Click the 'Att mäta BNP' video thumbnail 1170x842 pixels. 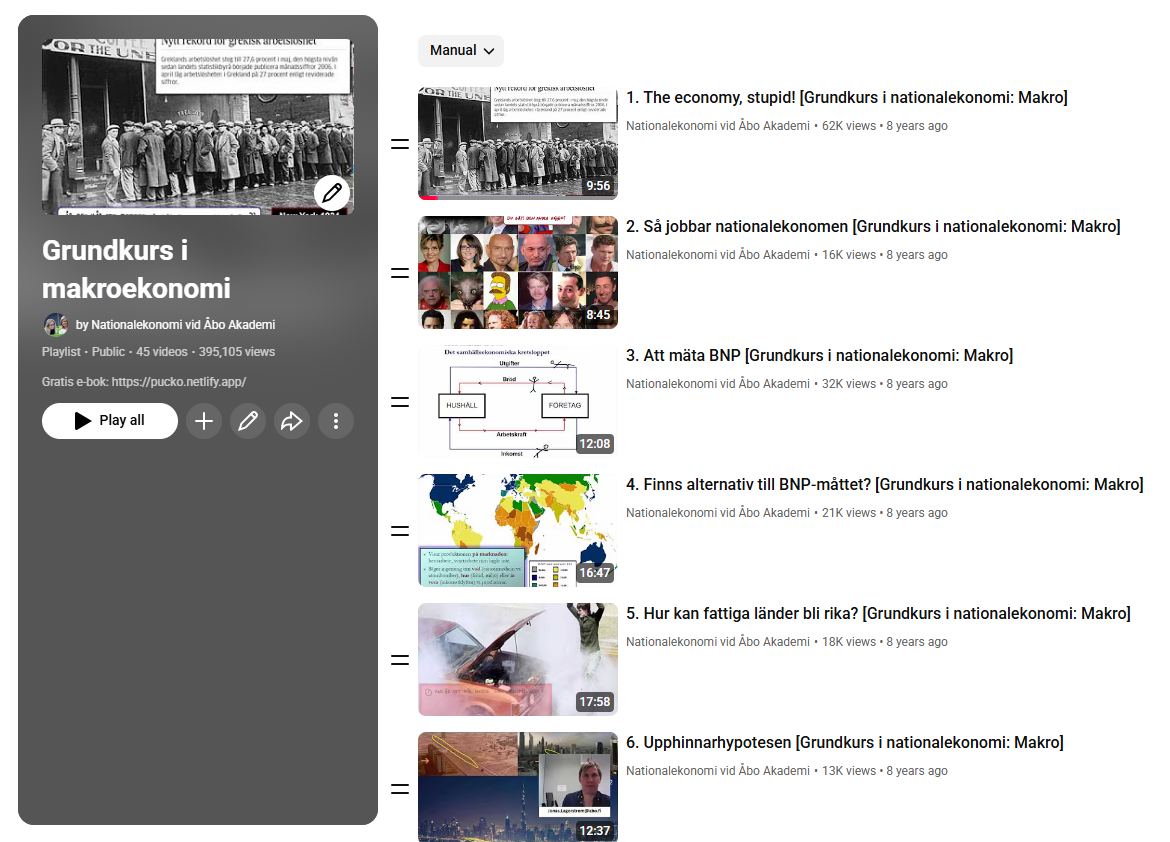pyautogui.click(x=517, y=402)
